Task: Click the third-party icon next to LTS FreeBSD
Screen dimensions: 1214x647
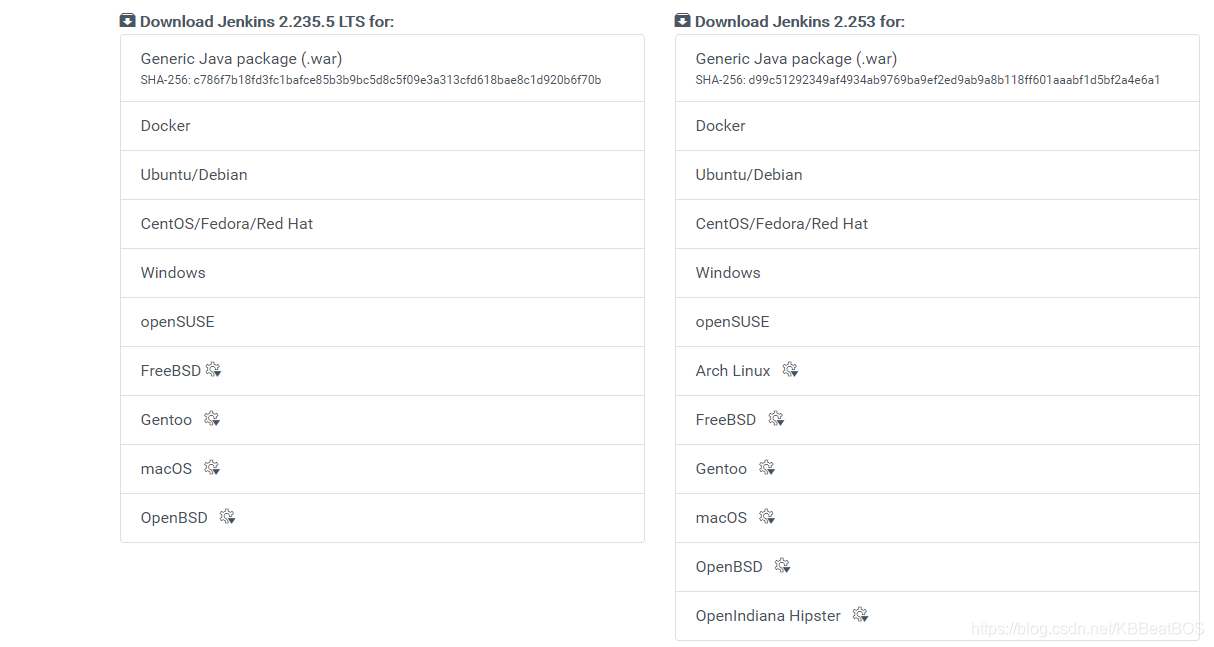Action: coord(213,370)
